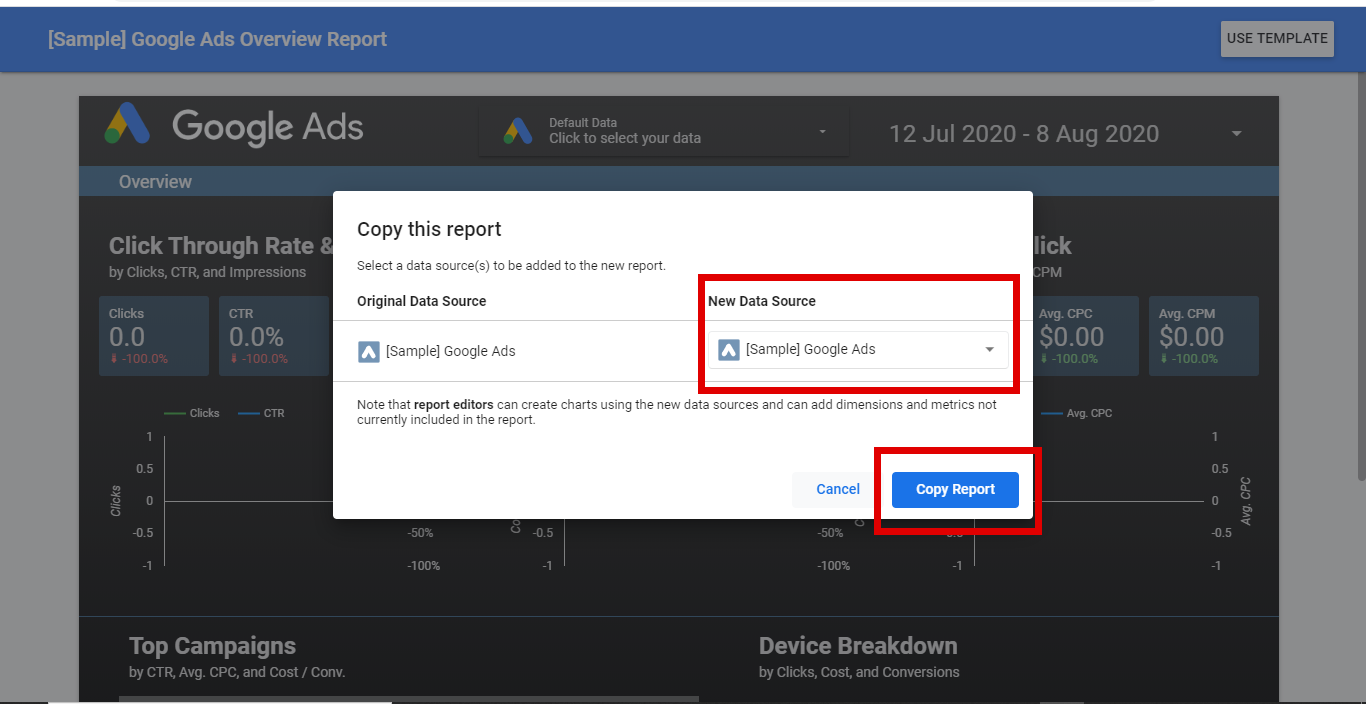This screenshot has height=704, width=1366.
Task: Click the Avg. CPC legend entry in right chart
Action: point(1077,413)
